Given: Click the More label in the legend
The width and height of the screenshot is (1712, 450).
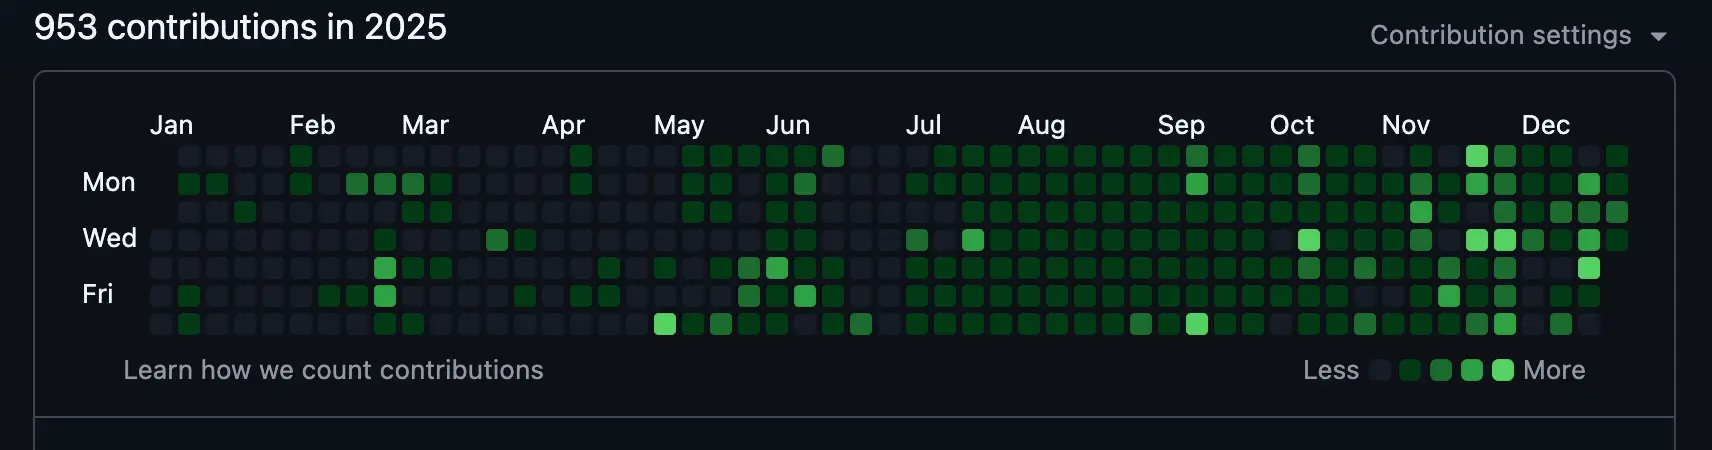Looking at the screenshot, I should click(x=1554, y=370).
